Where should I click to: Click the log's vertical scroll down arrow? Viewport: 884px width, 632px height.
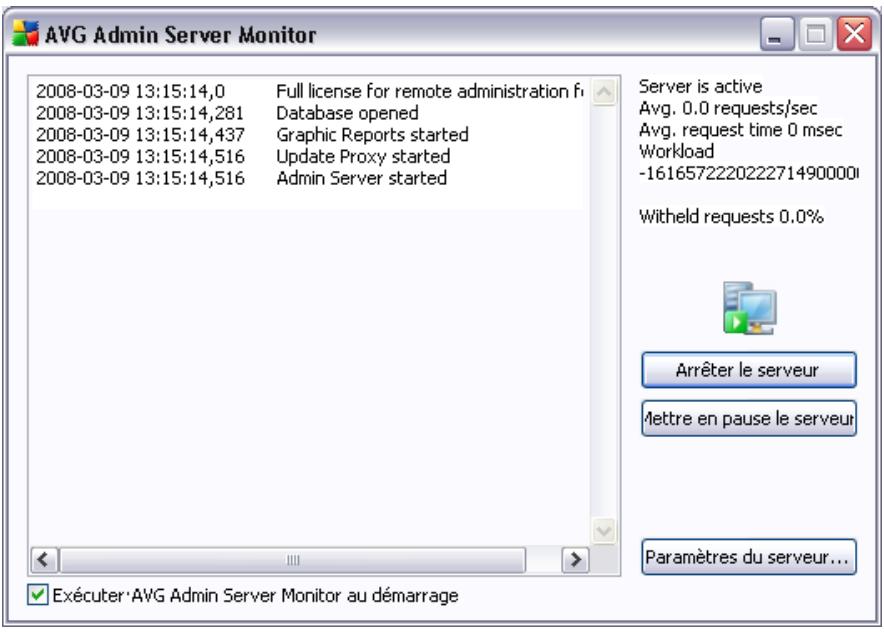tap(604, 531)
